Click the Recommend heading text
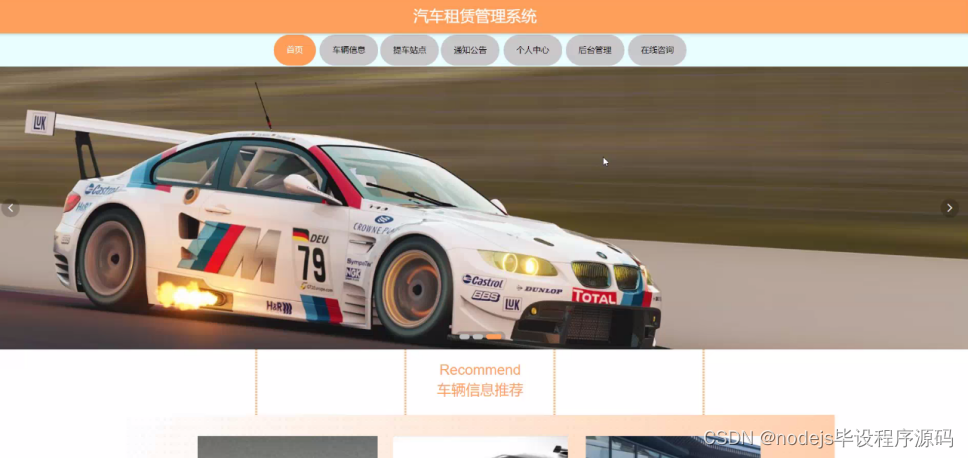The height and width of the screenshot is (458, 968). click(480, 370)
